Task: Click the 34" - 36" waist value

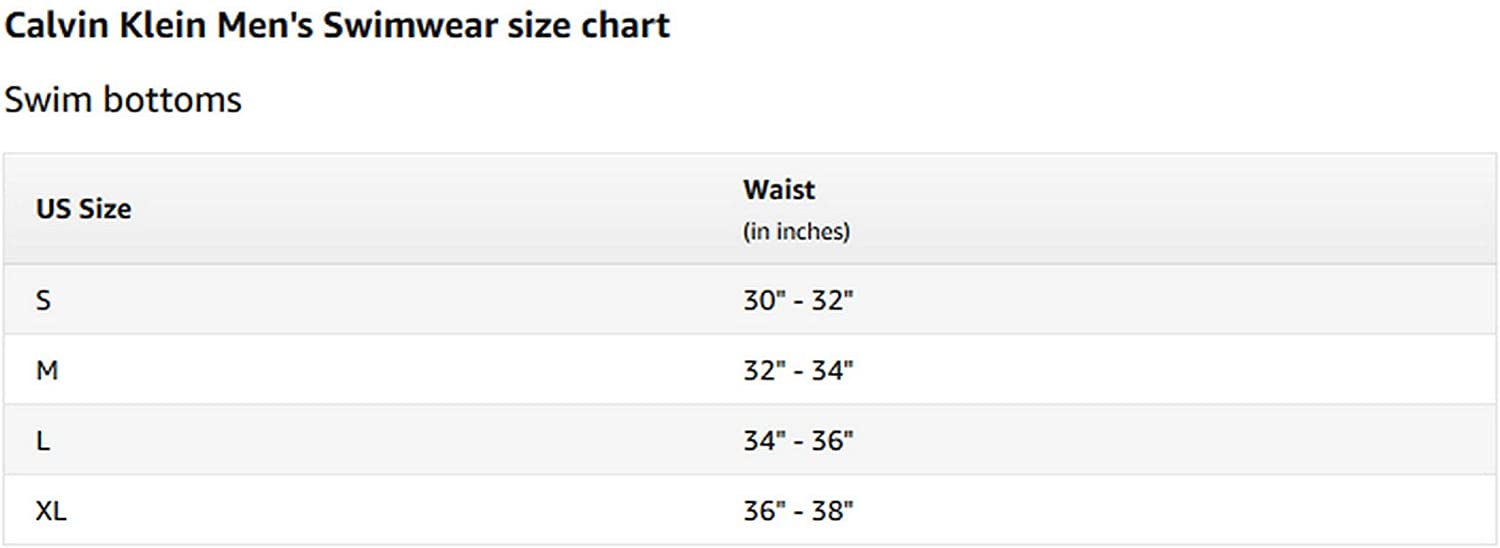Action: click(798, 440)
